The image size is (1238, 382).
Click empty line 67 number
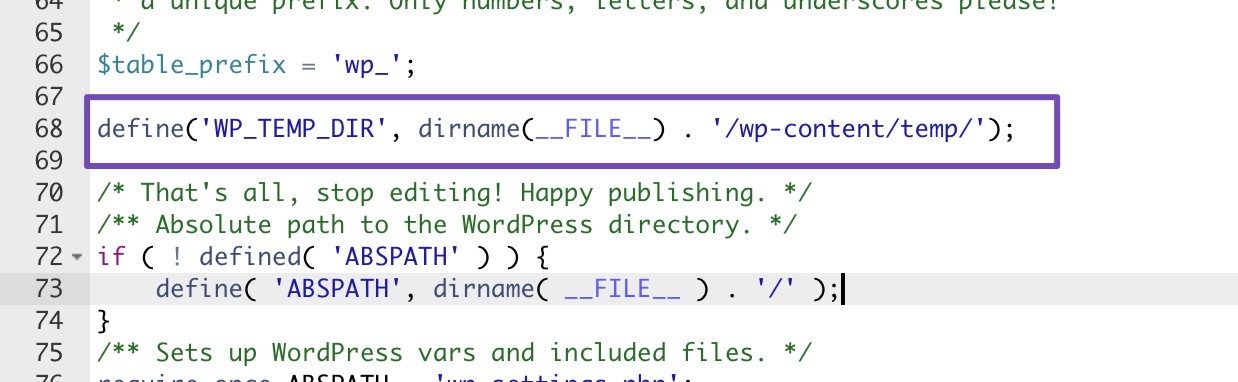pyautogui.click(x=48, y=97)
